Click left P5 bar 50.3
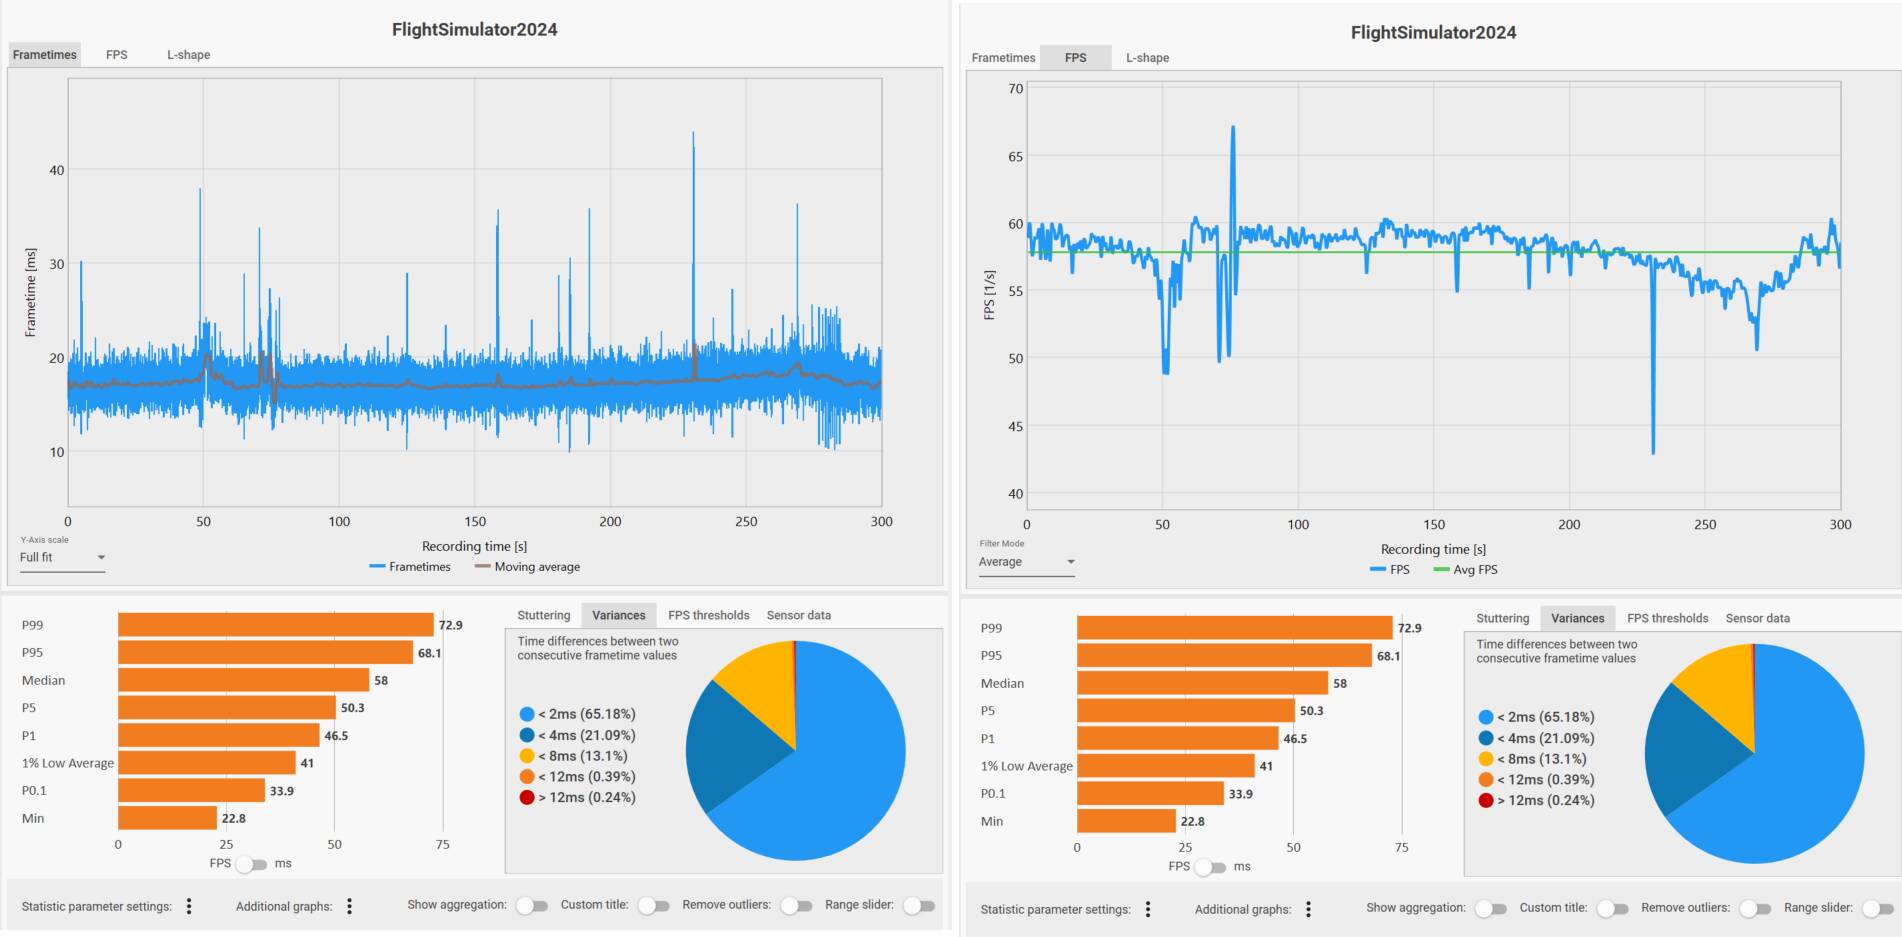The image size is (1902, 937). tap(227, 708)
